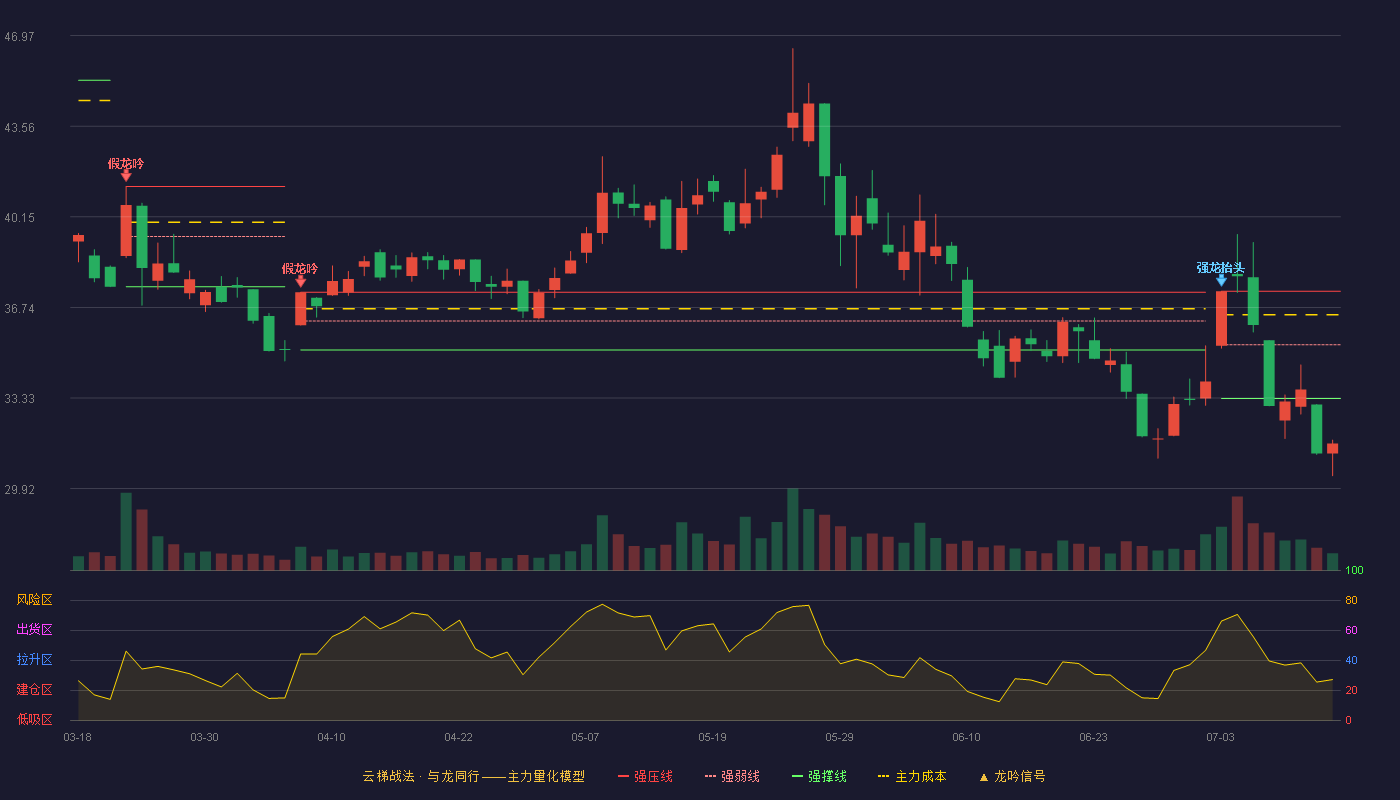Click the 04-22 date label

[x=458, y=737]
